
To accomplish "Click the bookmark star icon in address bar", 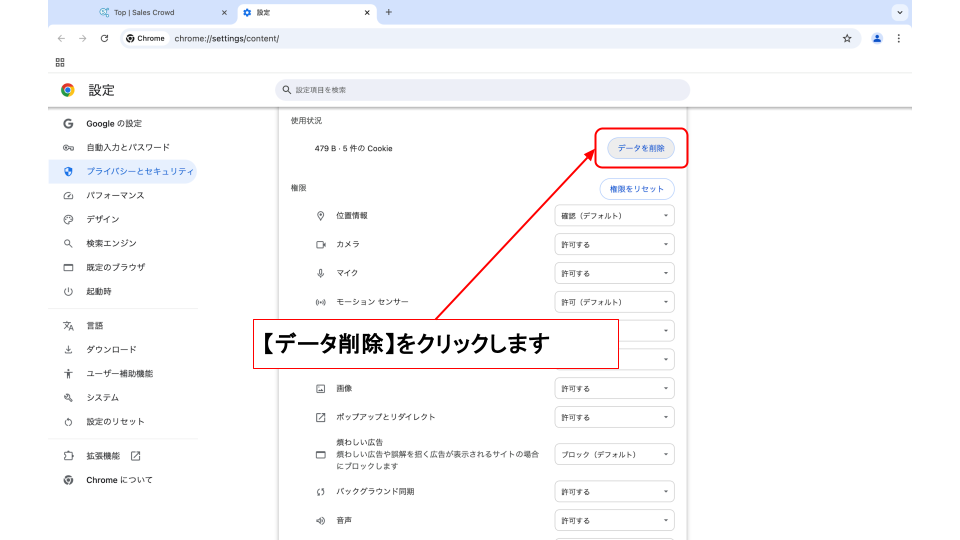I will (847, 38).
